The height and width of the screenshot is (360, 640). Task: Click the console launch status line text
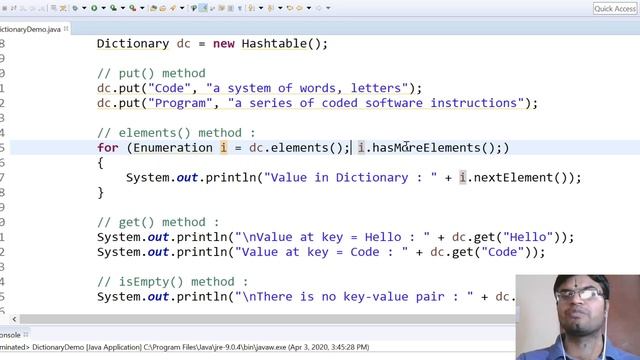click(x=184, y=347)
